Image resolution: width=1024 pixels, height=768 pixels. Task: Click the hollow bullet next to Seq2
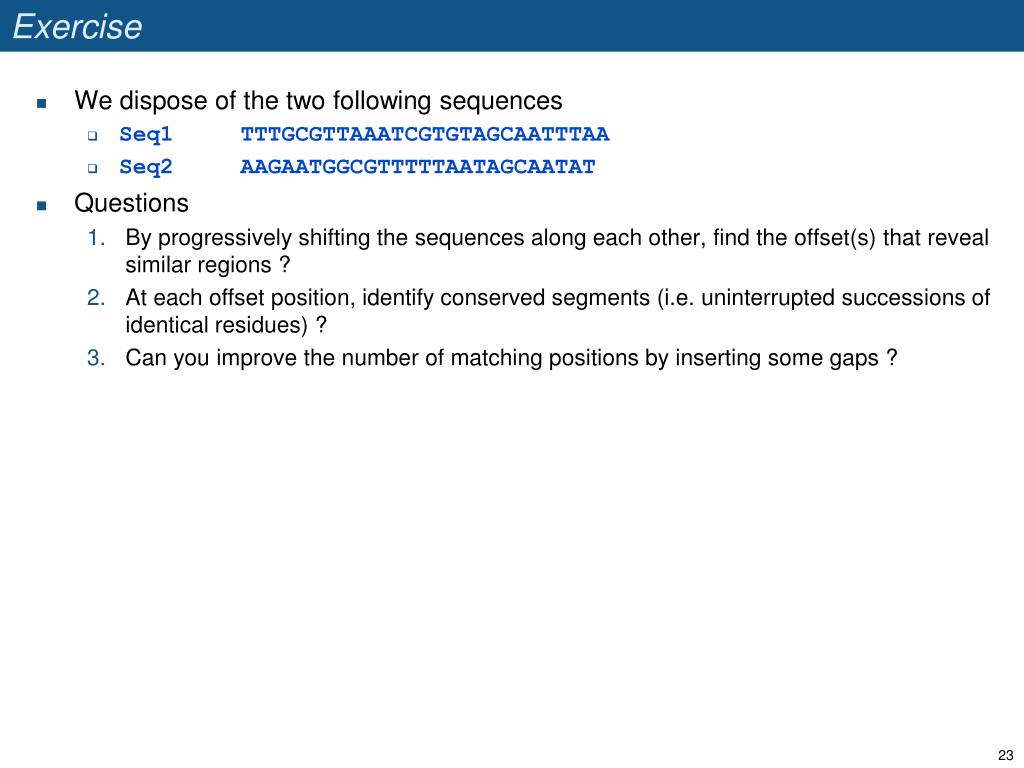pyautogui.click(x=93, y=168)
